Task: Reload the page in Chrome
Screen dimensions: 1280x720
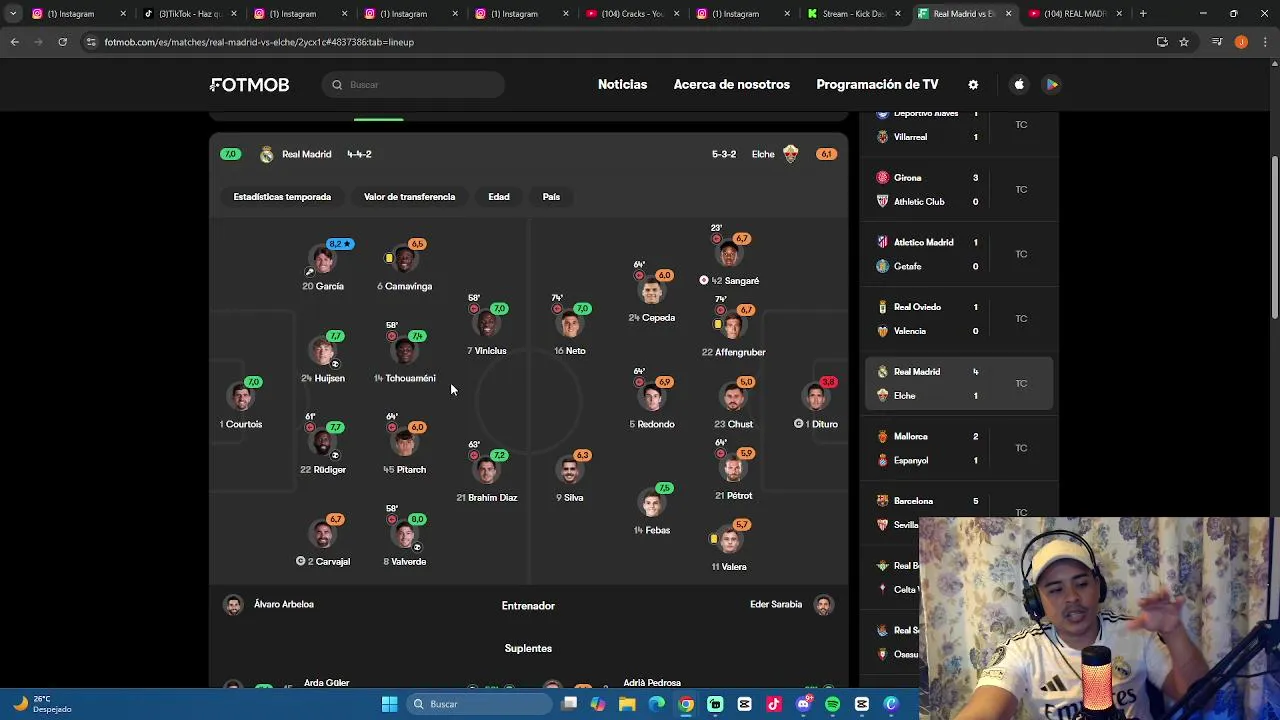Action: (62, 42)
